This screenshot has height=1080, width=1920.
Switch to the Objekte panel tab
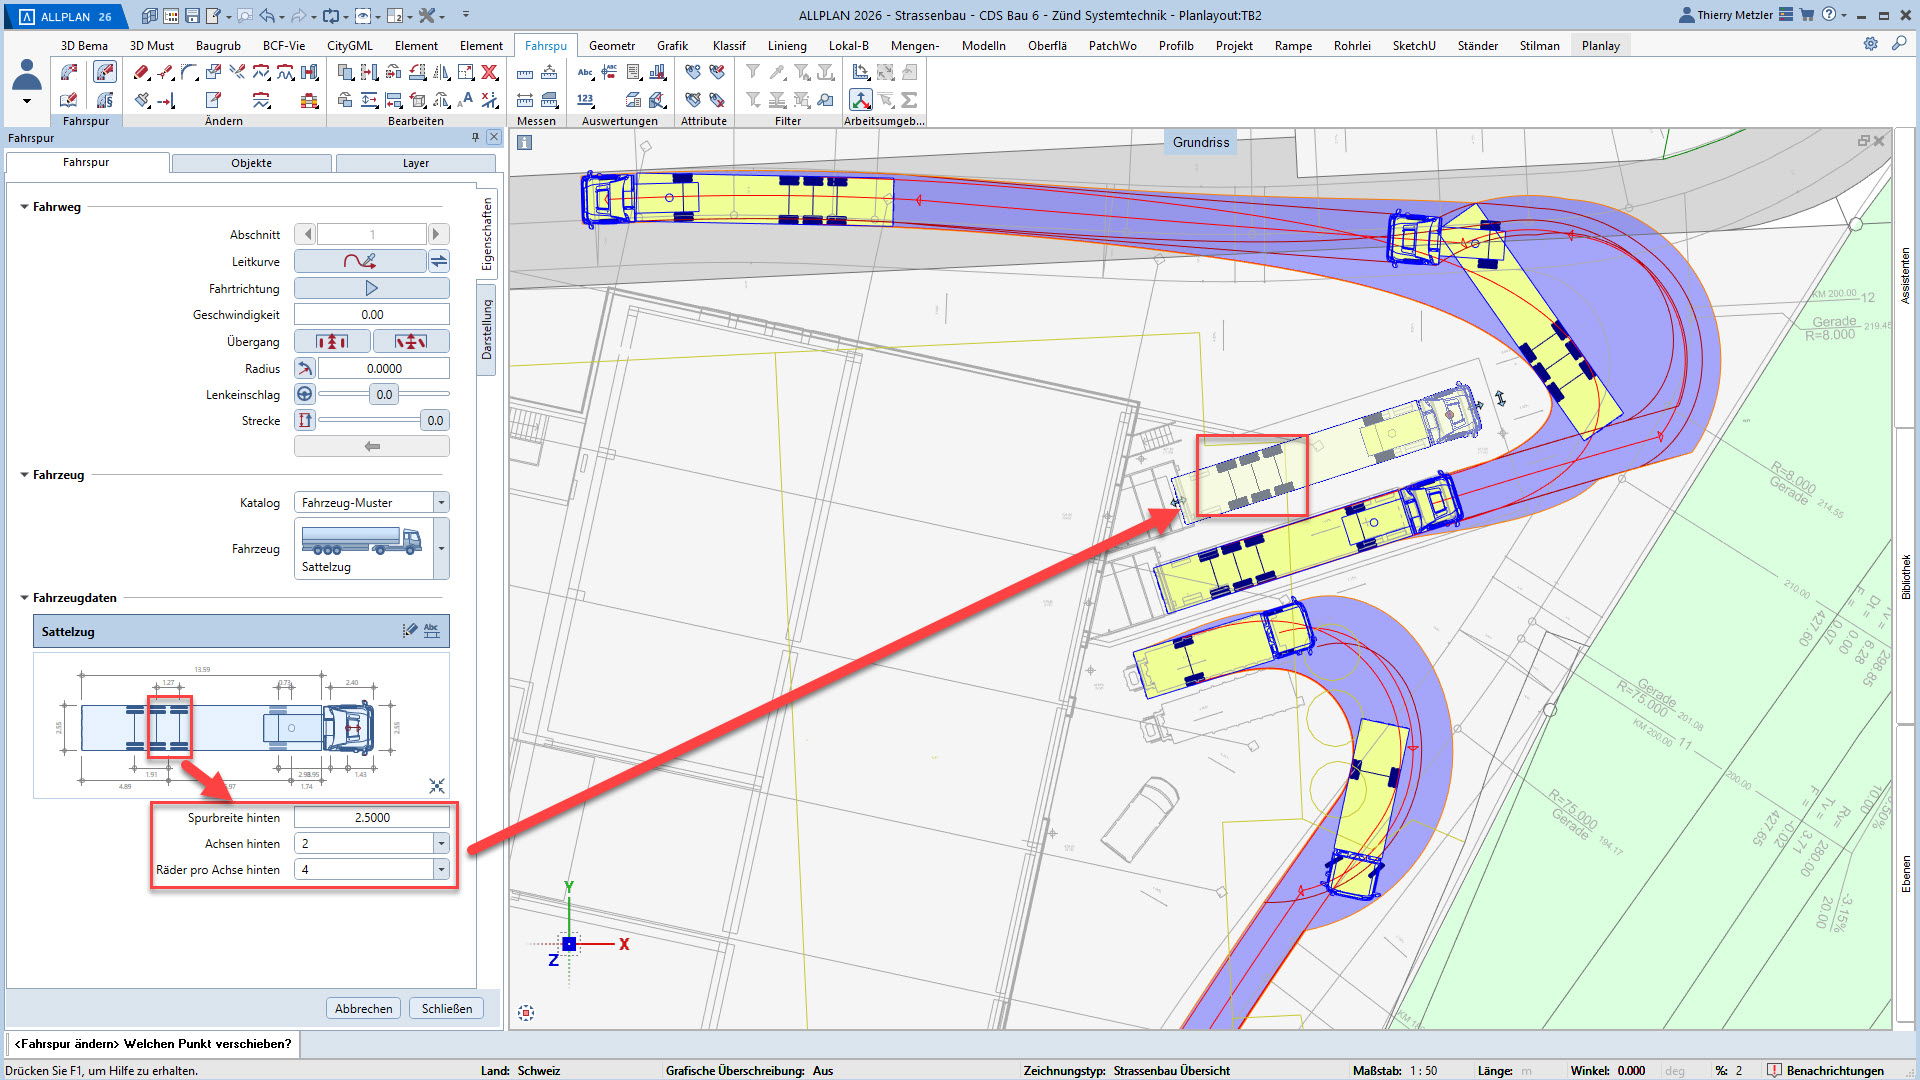[x=251, y=163]
